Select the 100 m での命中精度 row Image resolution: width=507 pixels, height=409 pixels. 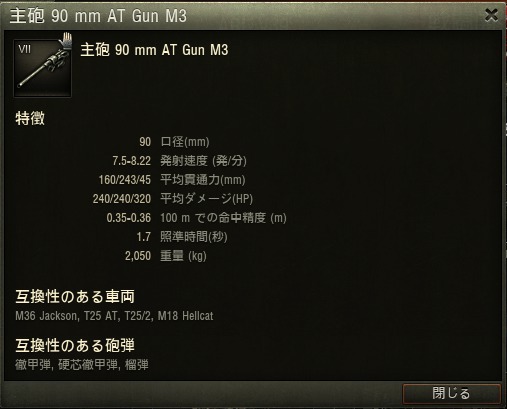197,218
